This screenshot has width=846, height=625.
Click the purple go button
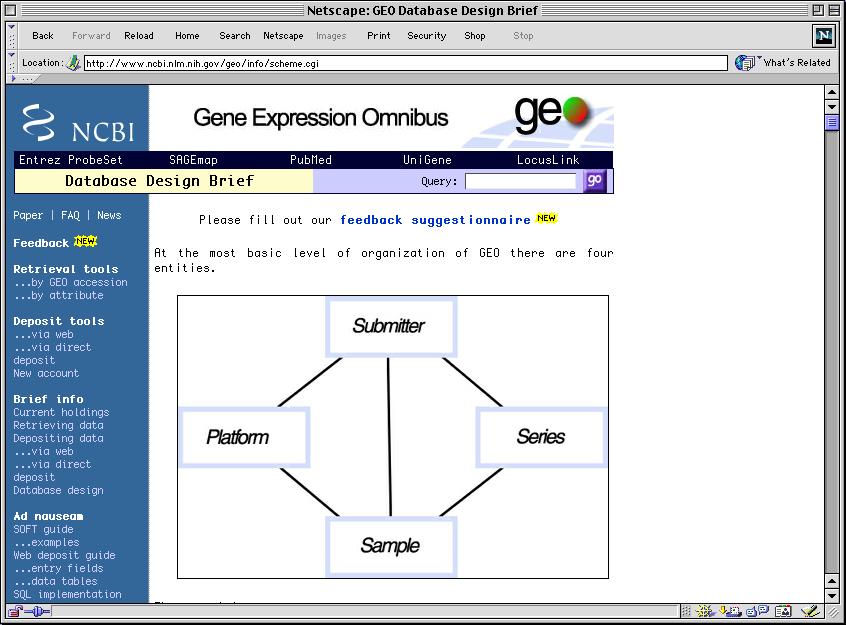(x=595, y=181)
